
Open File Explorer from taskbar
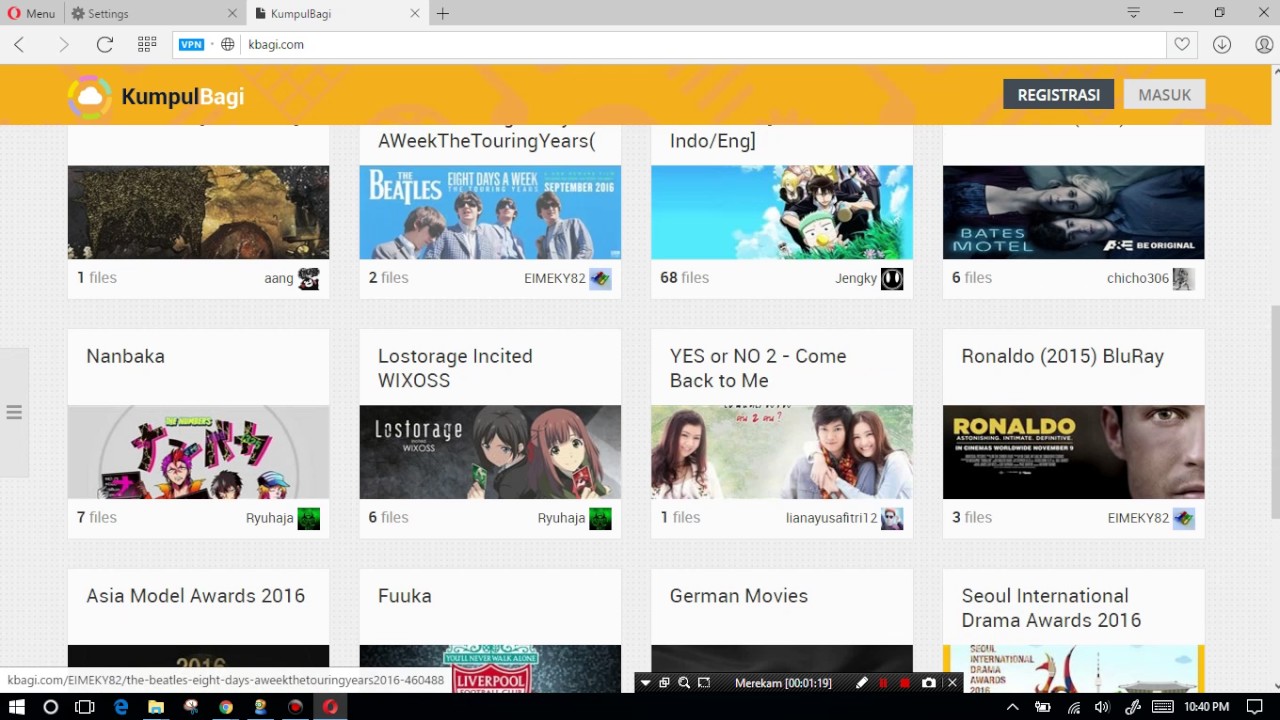pyautogui.click(x=156, y=706)
